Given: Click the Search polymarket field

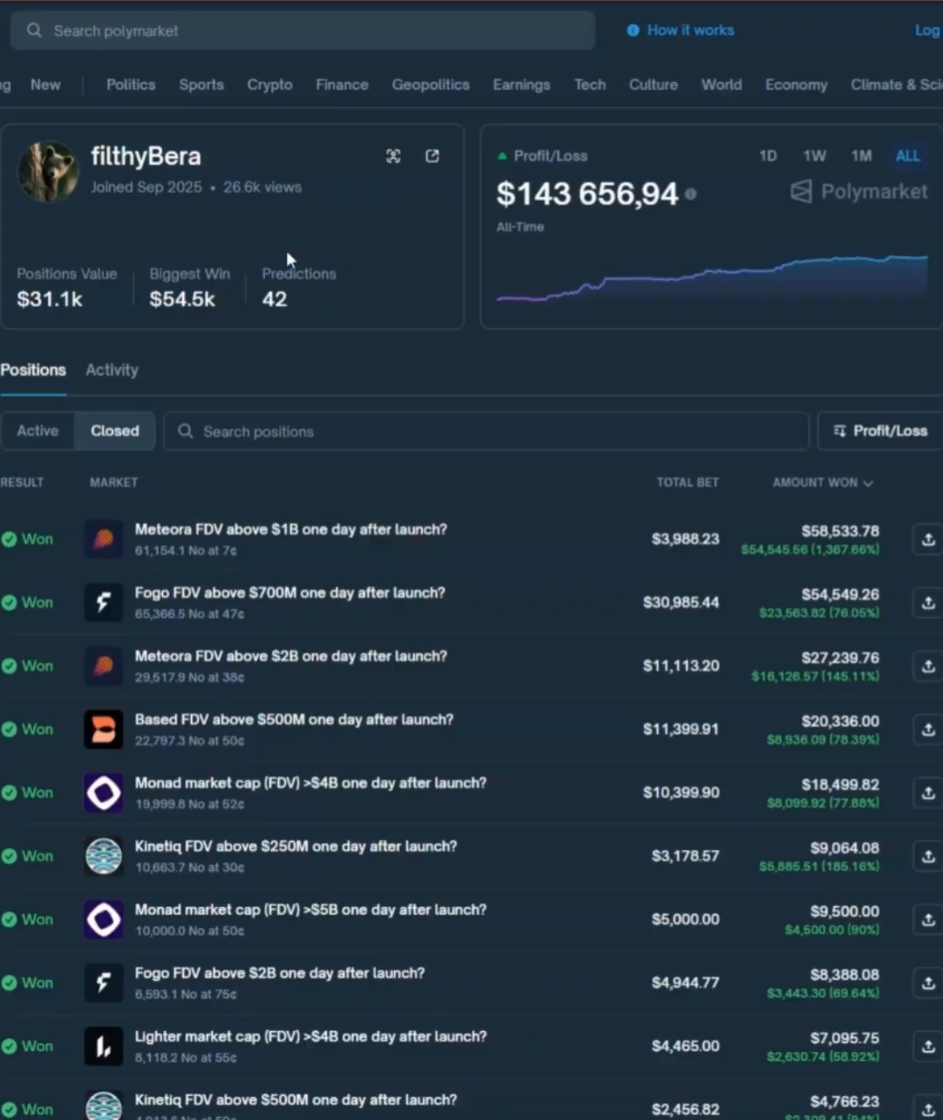Looking at the screenshot, I should point(302,31).
